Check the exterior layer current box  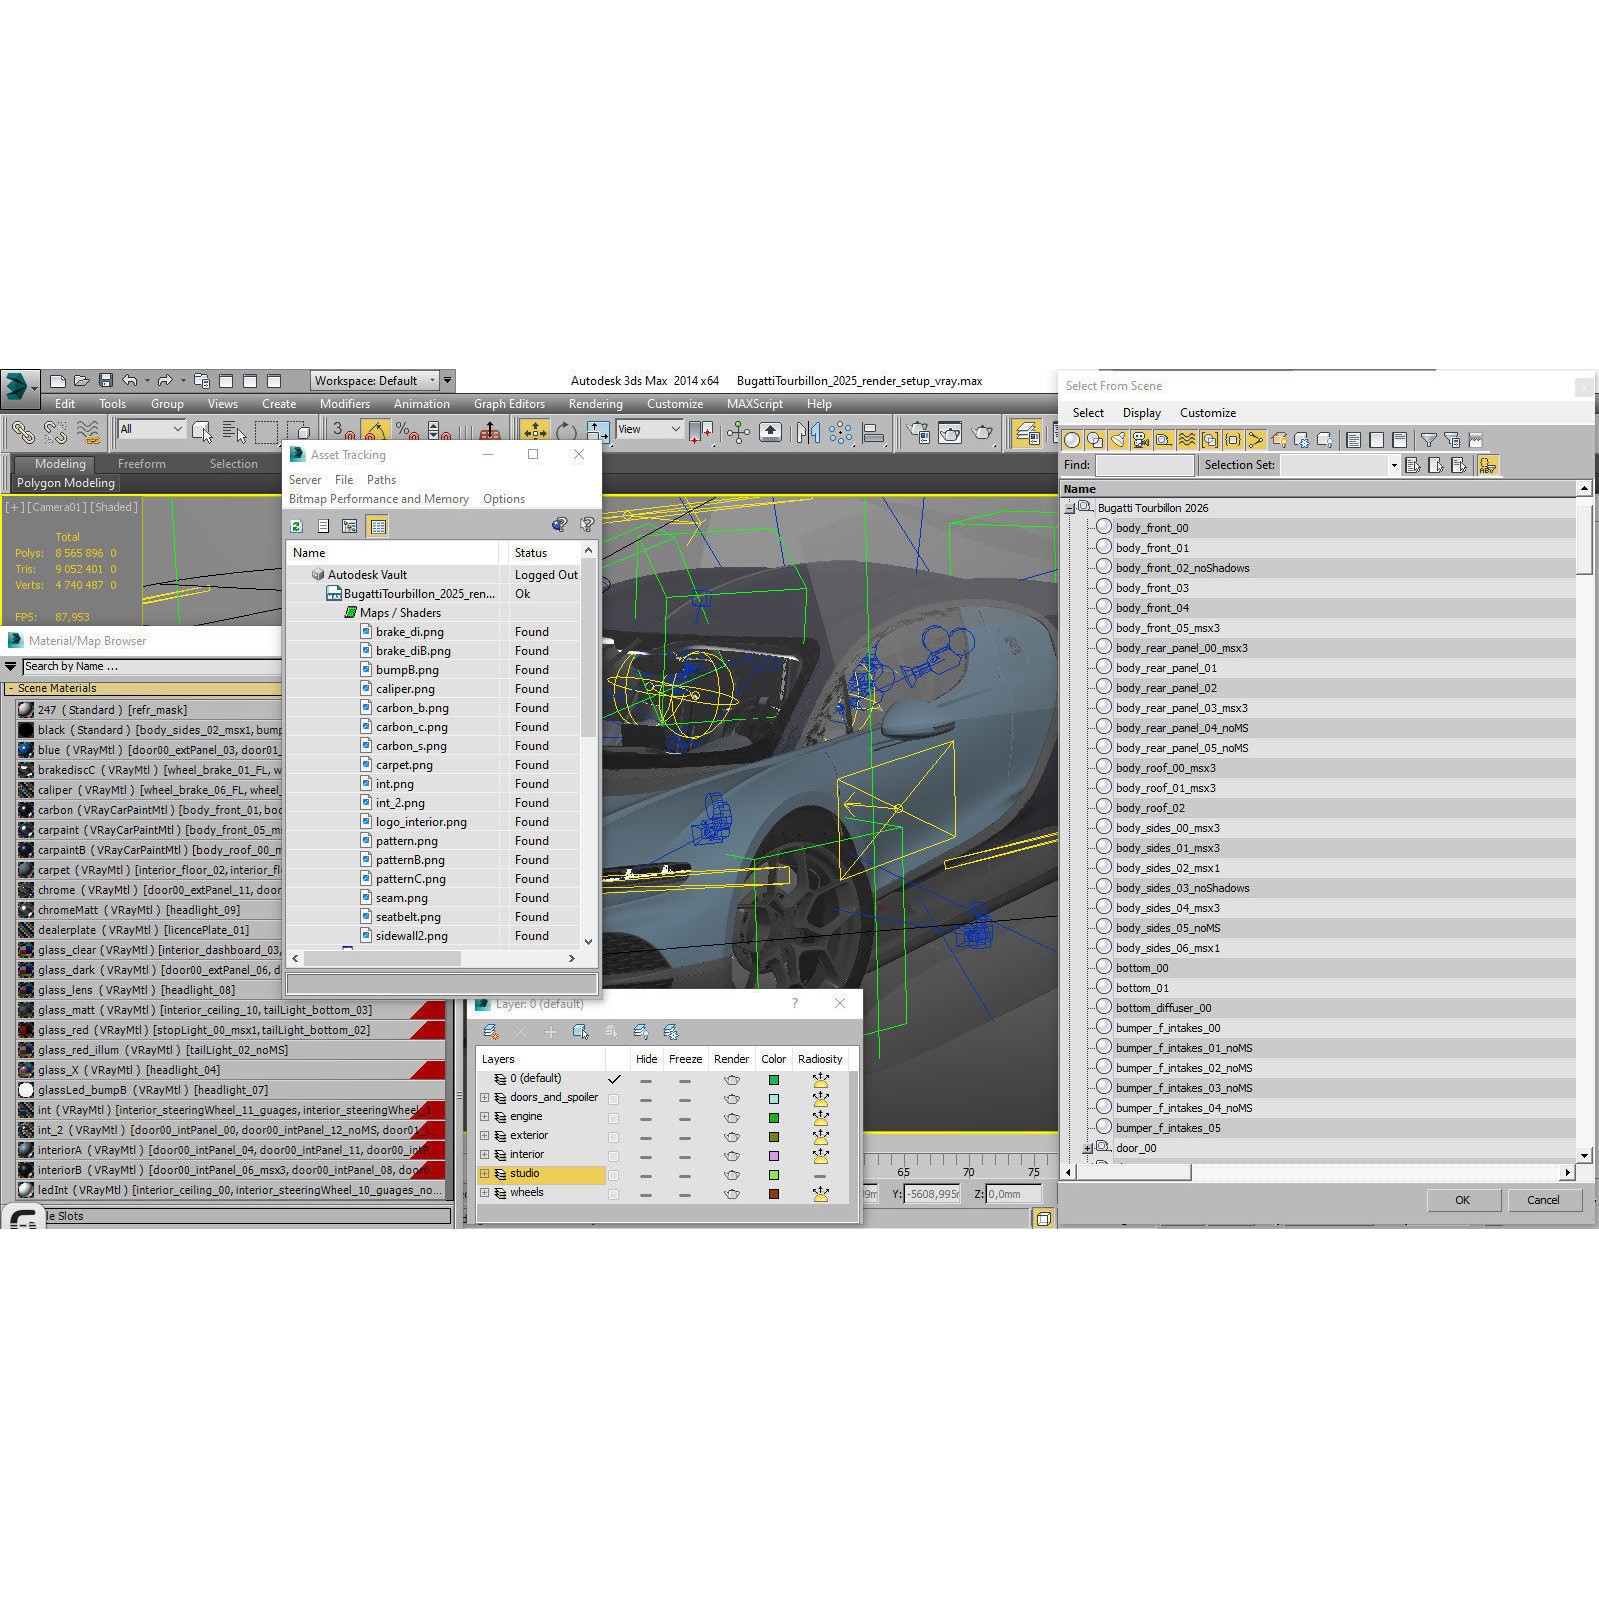click(613, 1136)
